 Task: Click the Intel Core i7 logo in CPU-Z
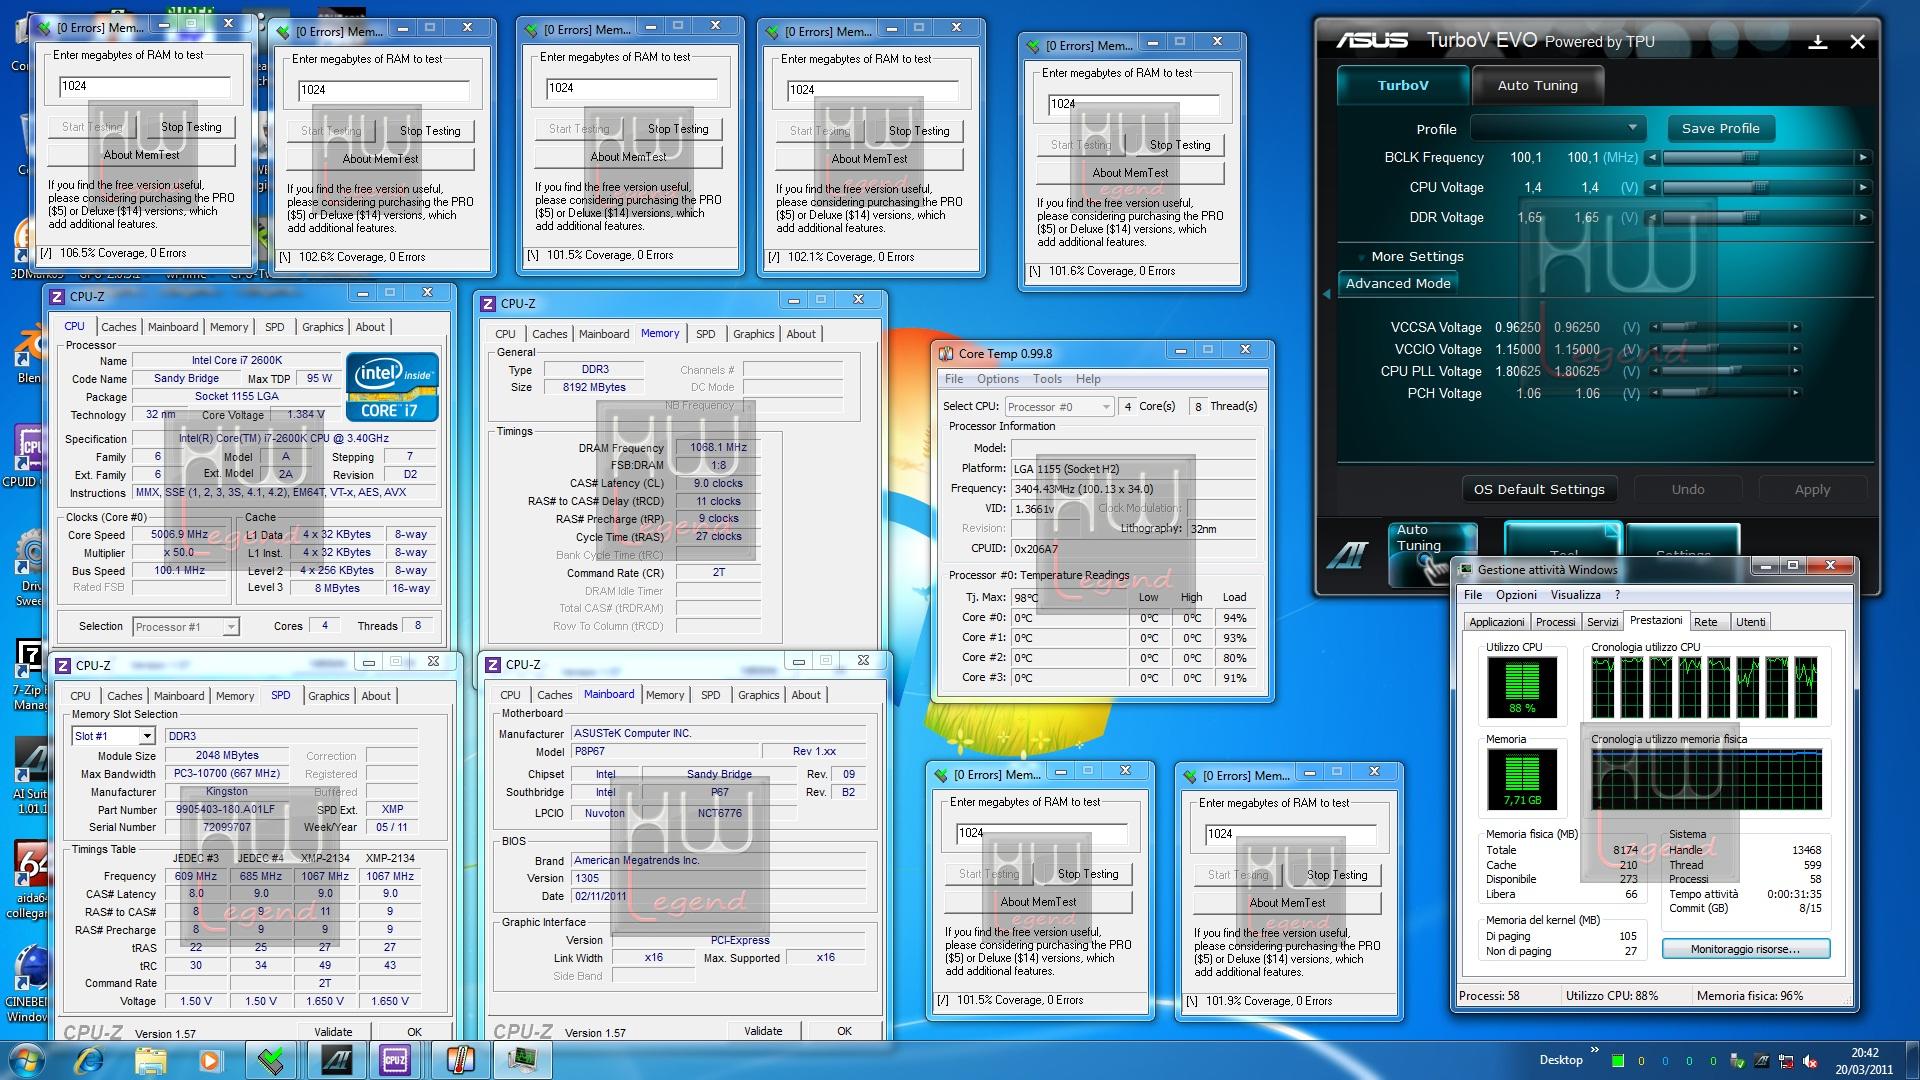tap(392, 387)
